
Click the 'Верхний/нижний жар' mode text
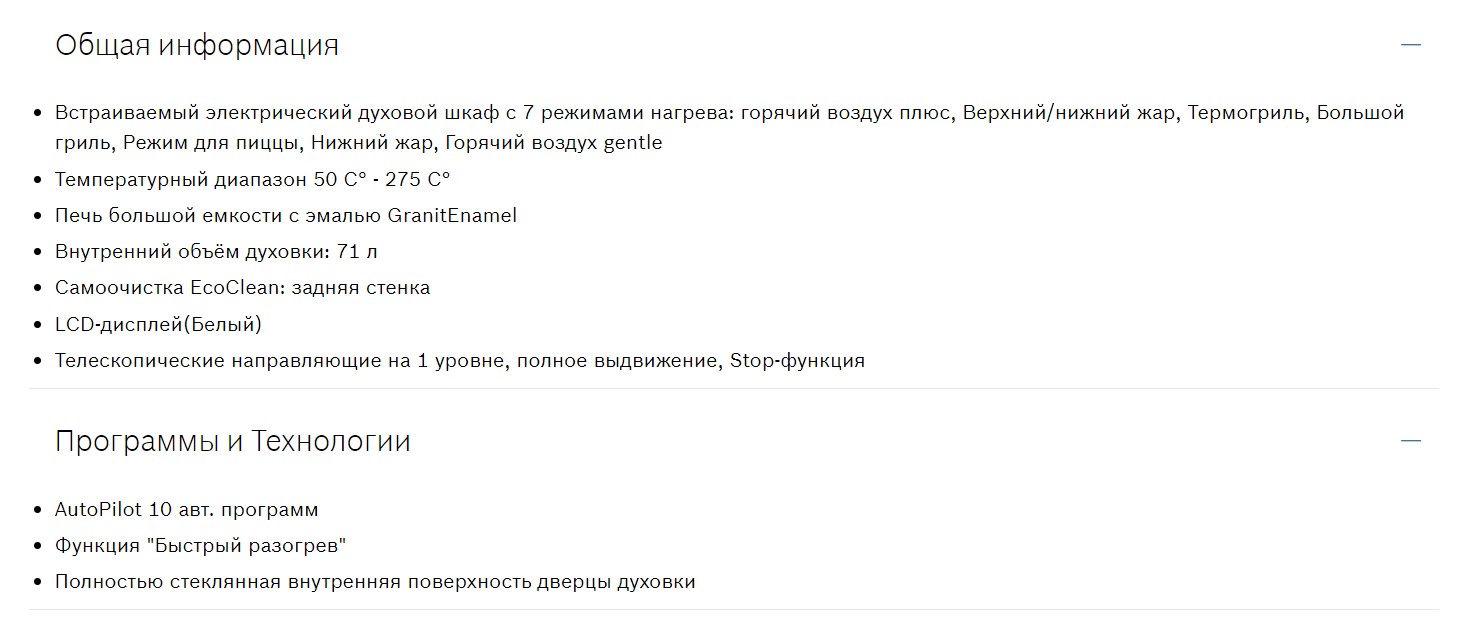(1069, 113)
